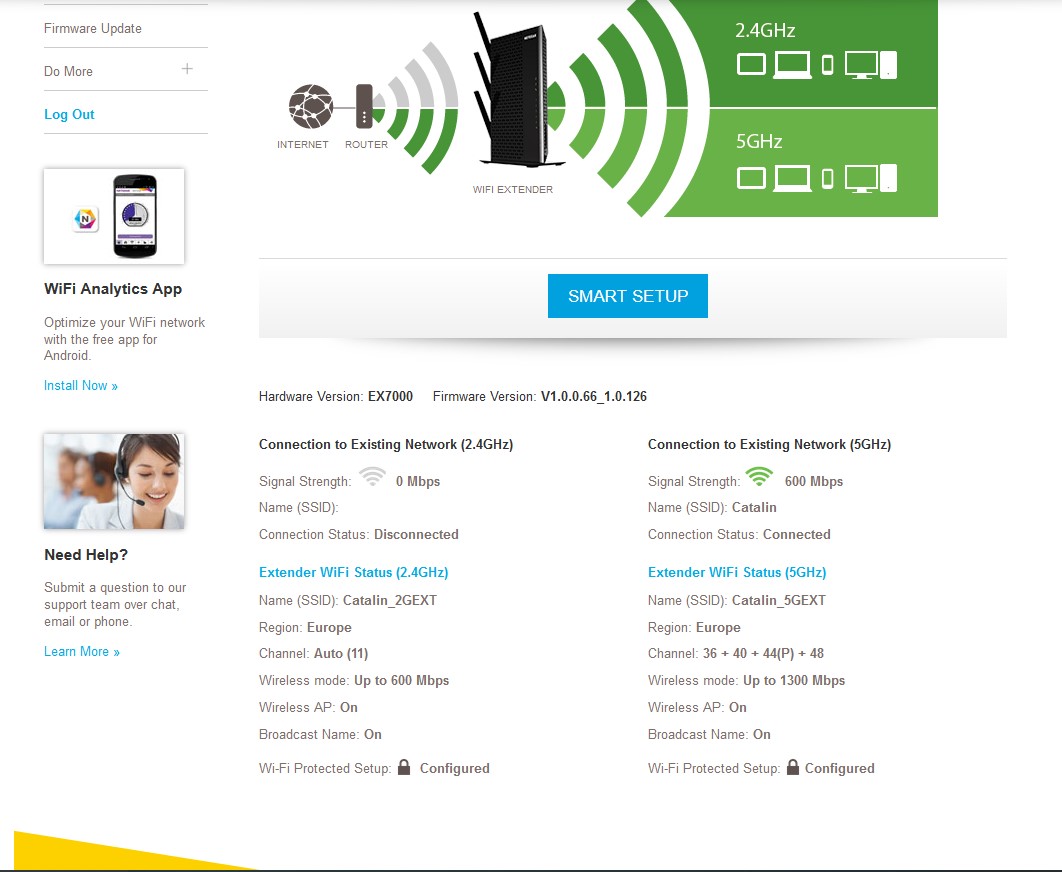Click the Install Now link
1062x872 pixels.
click(81, 386)
